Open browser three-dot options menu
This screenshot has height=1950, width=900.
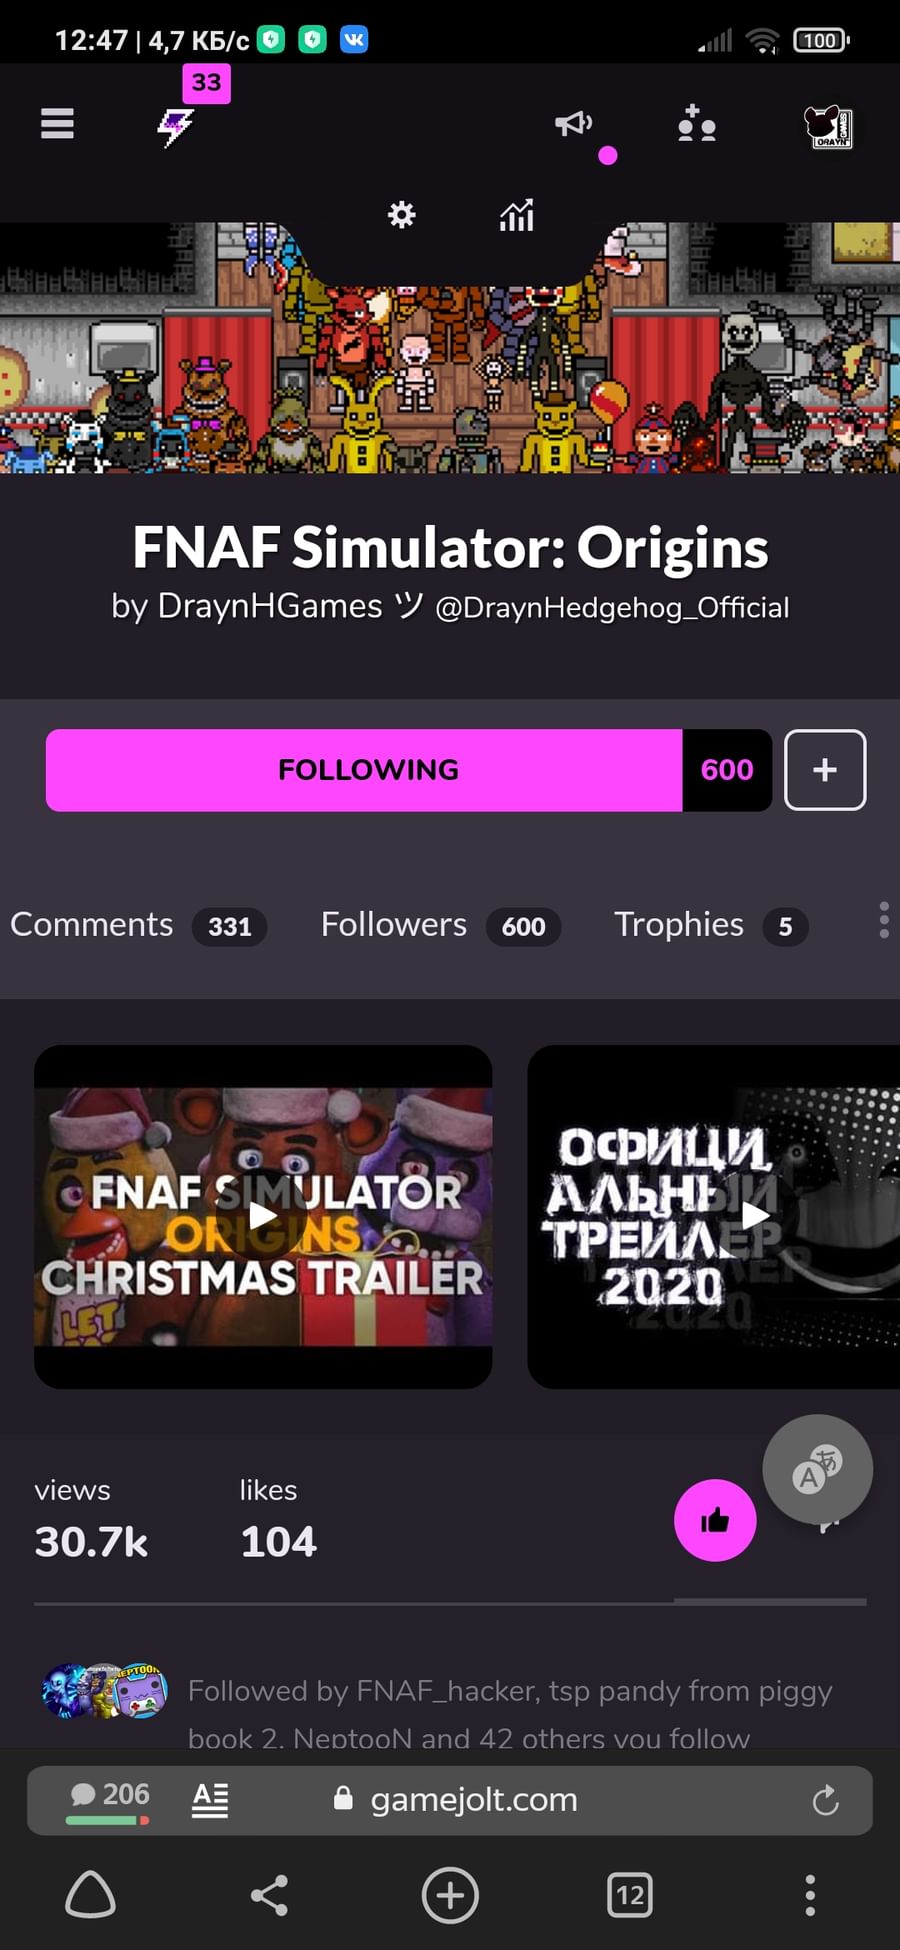(x=810, y=1895)
